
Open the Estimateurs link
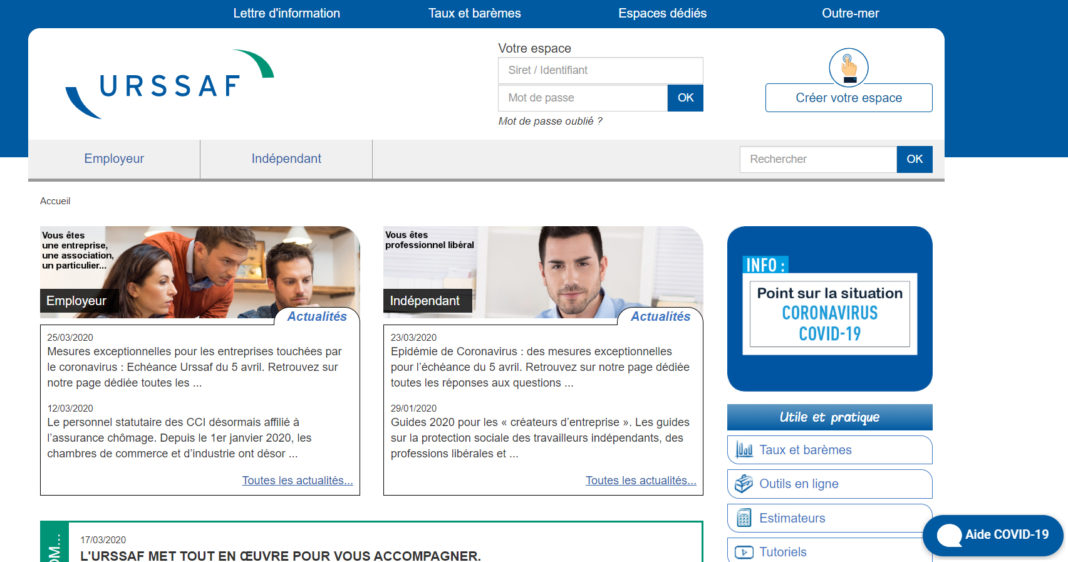point(830,518)
